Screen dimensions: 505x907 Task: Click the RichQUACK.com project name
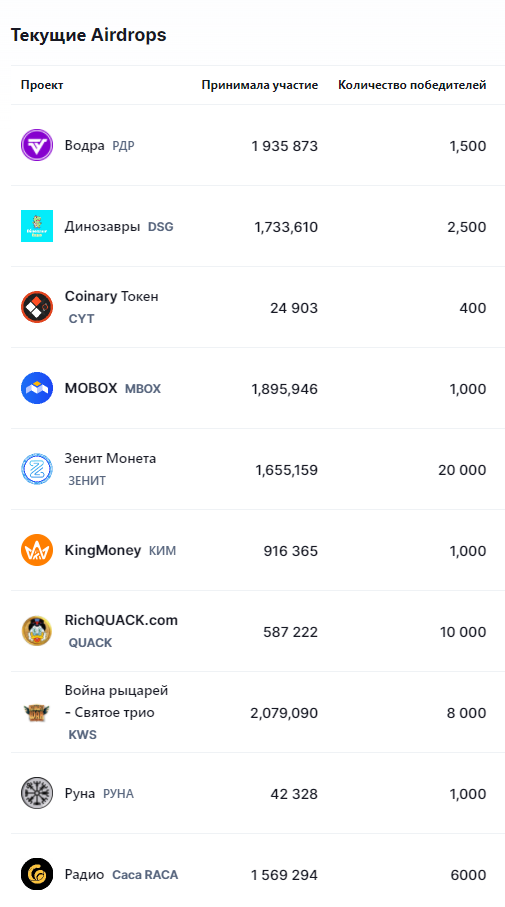[121, 620]
